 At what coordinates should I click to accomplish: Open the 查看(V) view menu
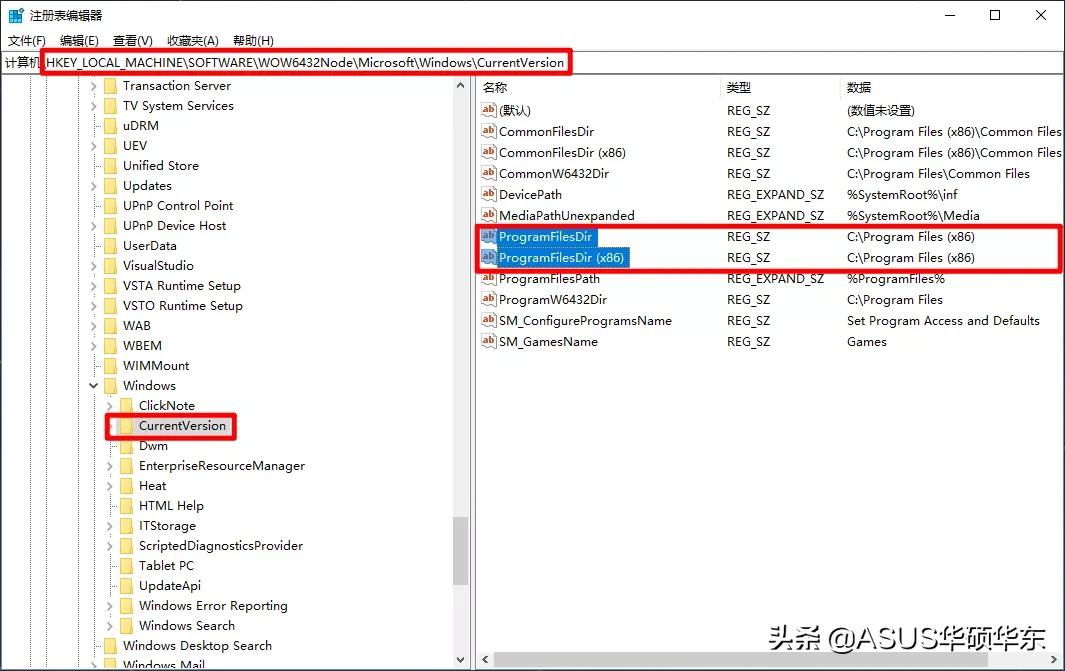click(x=133, y=41)
